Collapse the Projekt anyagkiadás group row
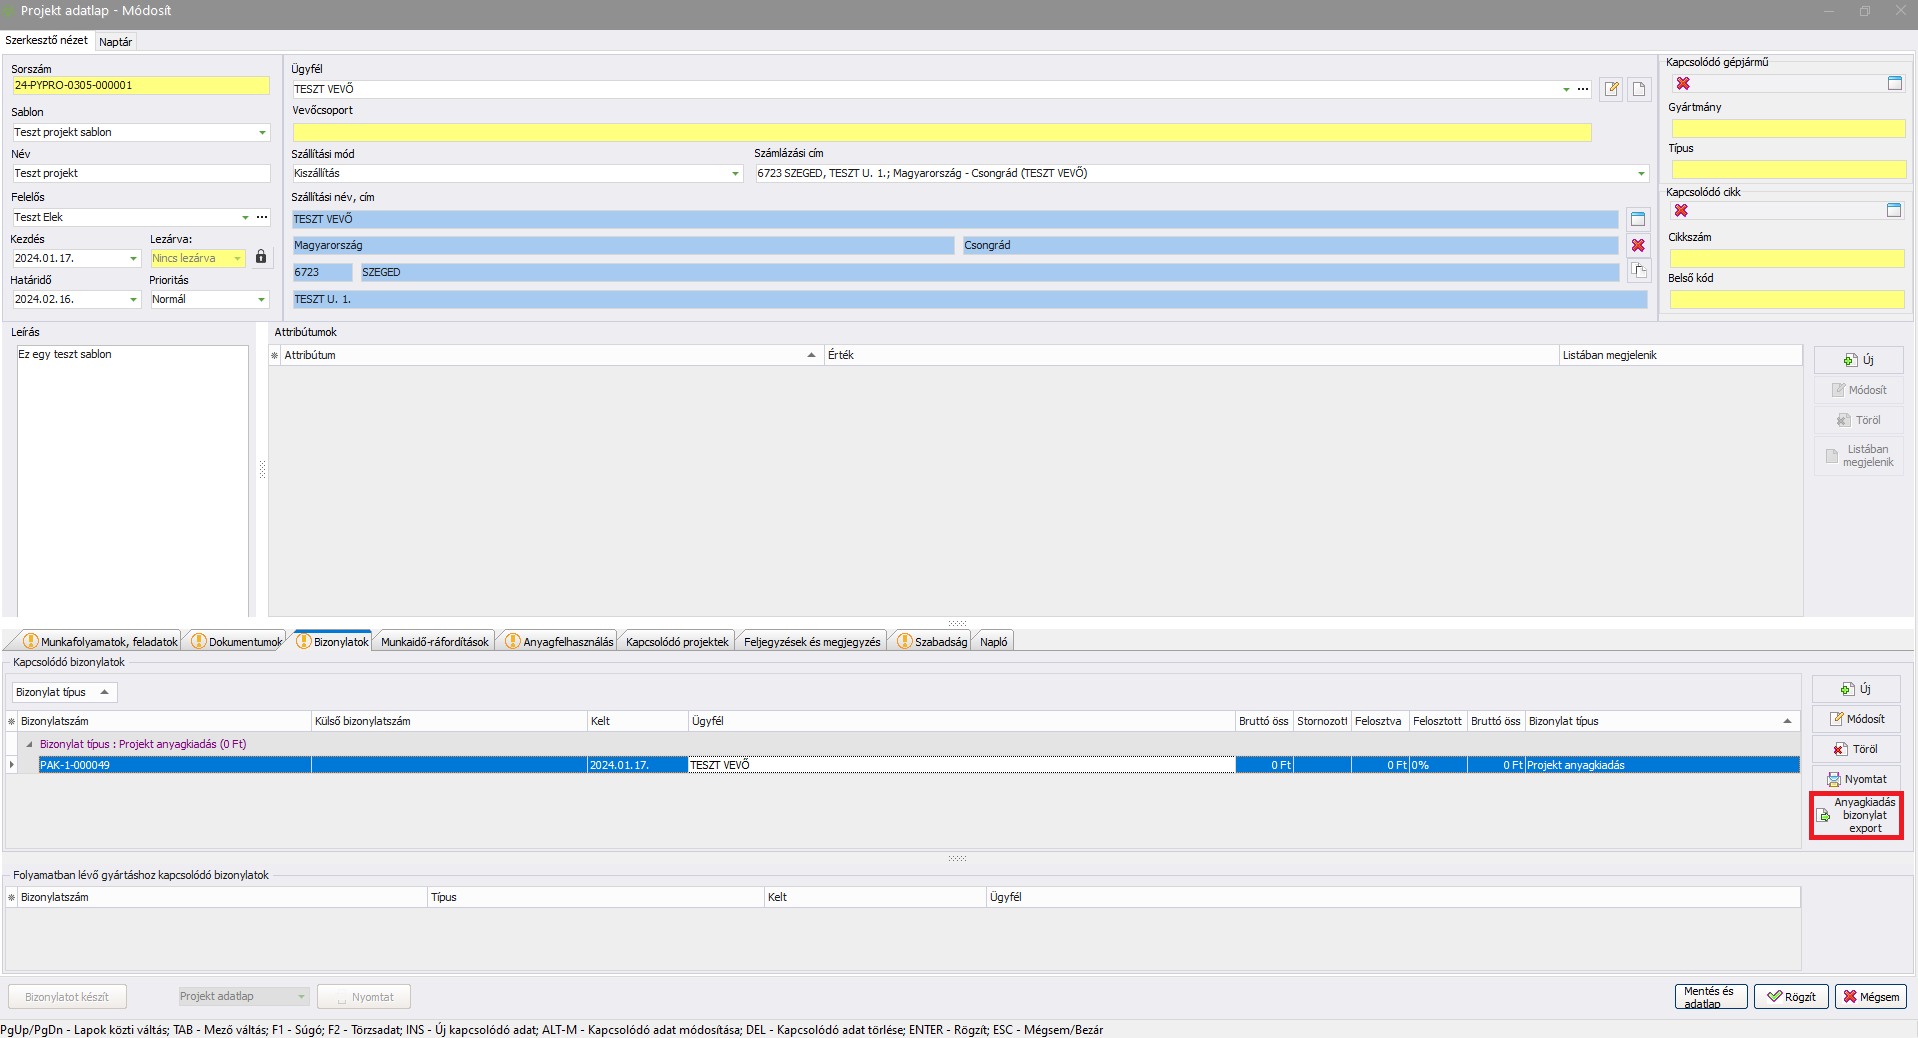 (x=29, y=744)
